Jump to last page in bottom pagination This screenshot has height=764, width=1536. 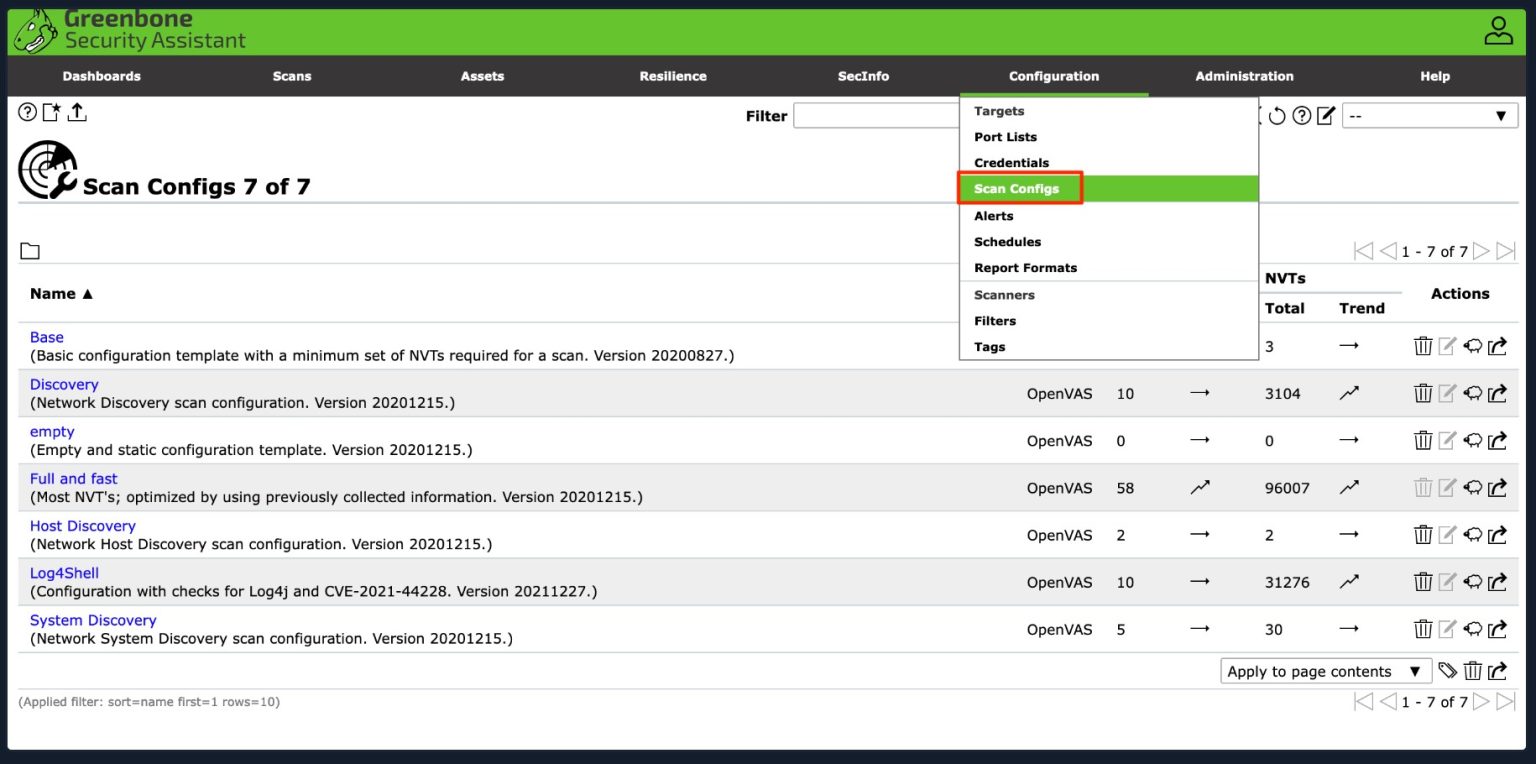(1506, 702)
